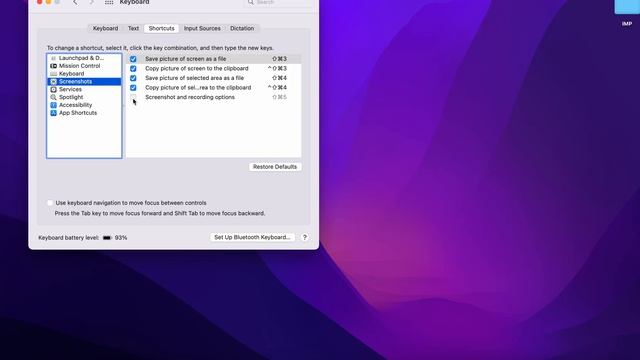Click 'Save picture of screen as a file' label

(x=186, y=59)
